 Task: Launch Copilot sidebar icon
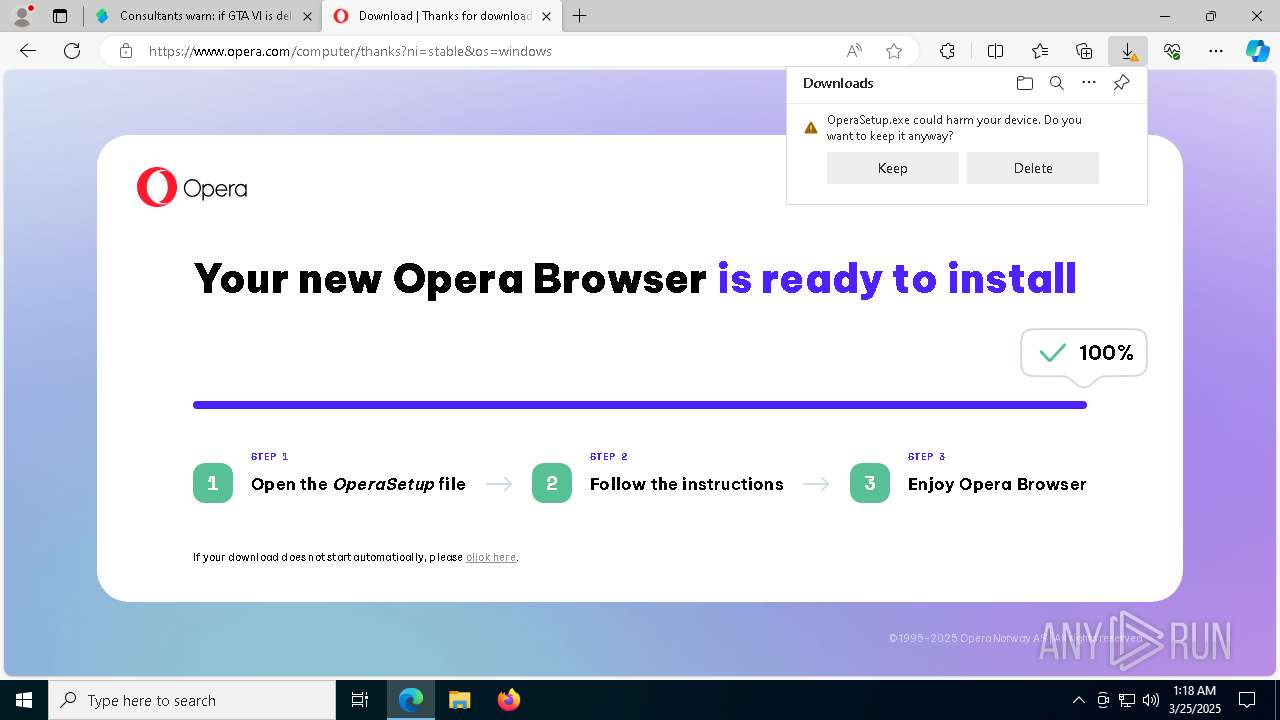[1257, 51]
